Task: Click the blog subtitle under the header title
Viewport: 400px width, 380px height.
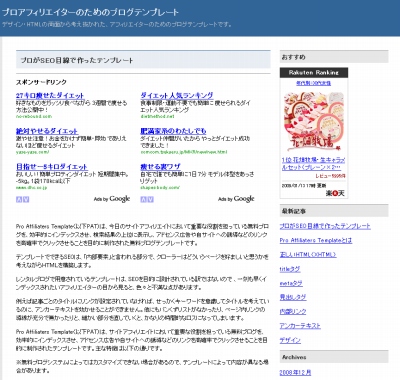Action: [x=117, y=25]
